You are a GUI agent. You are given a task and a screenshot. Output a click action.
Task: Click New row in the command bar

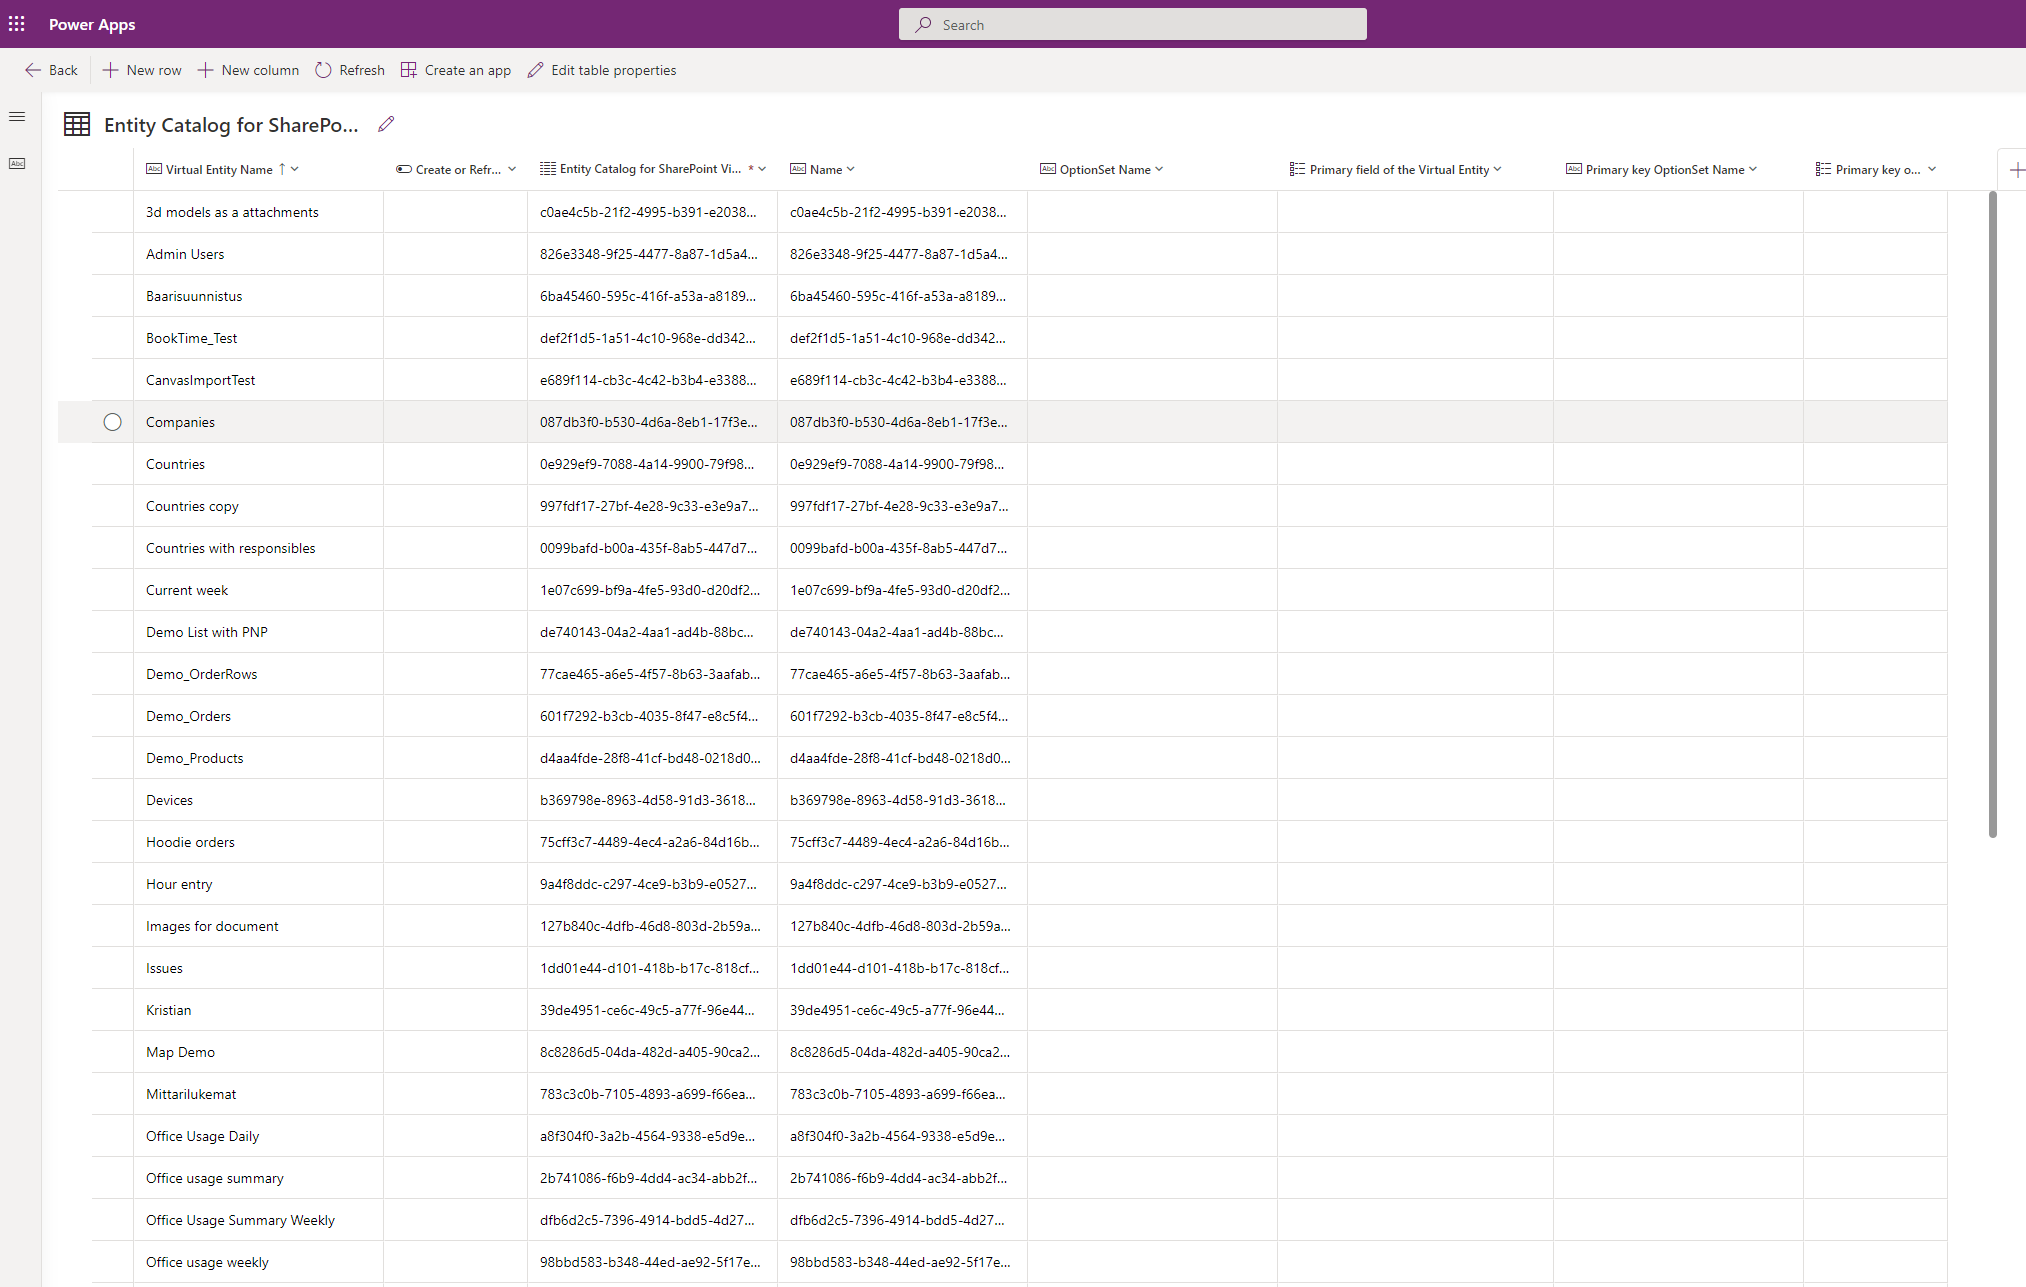(142, 70)
